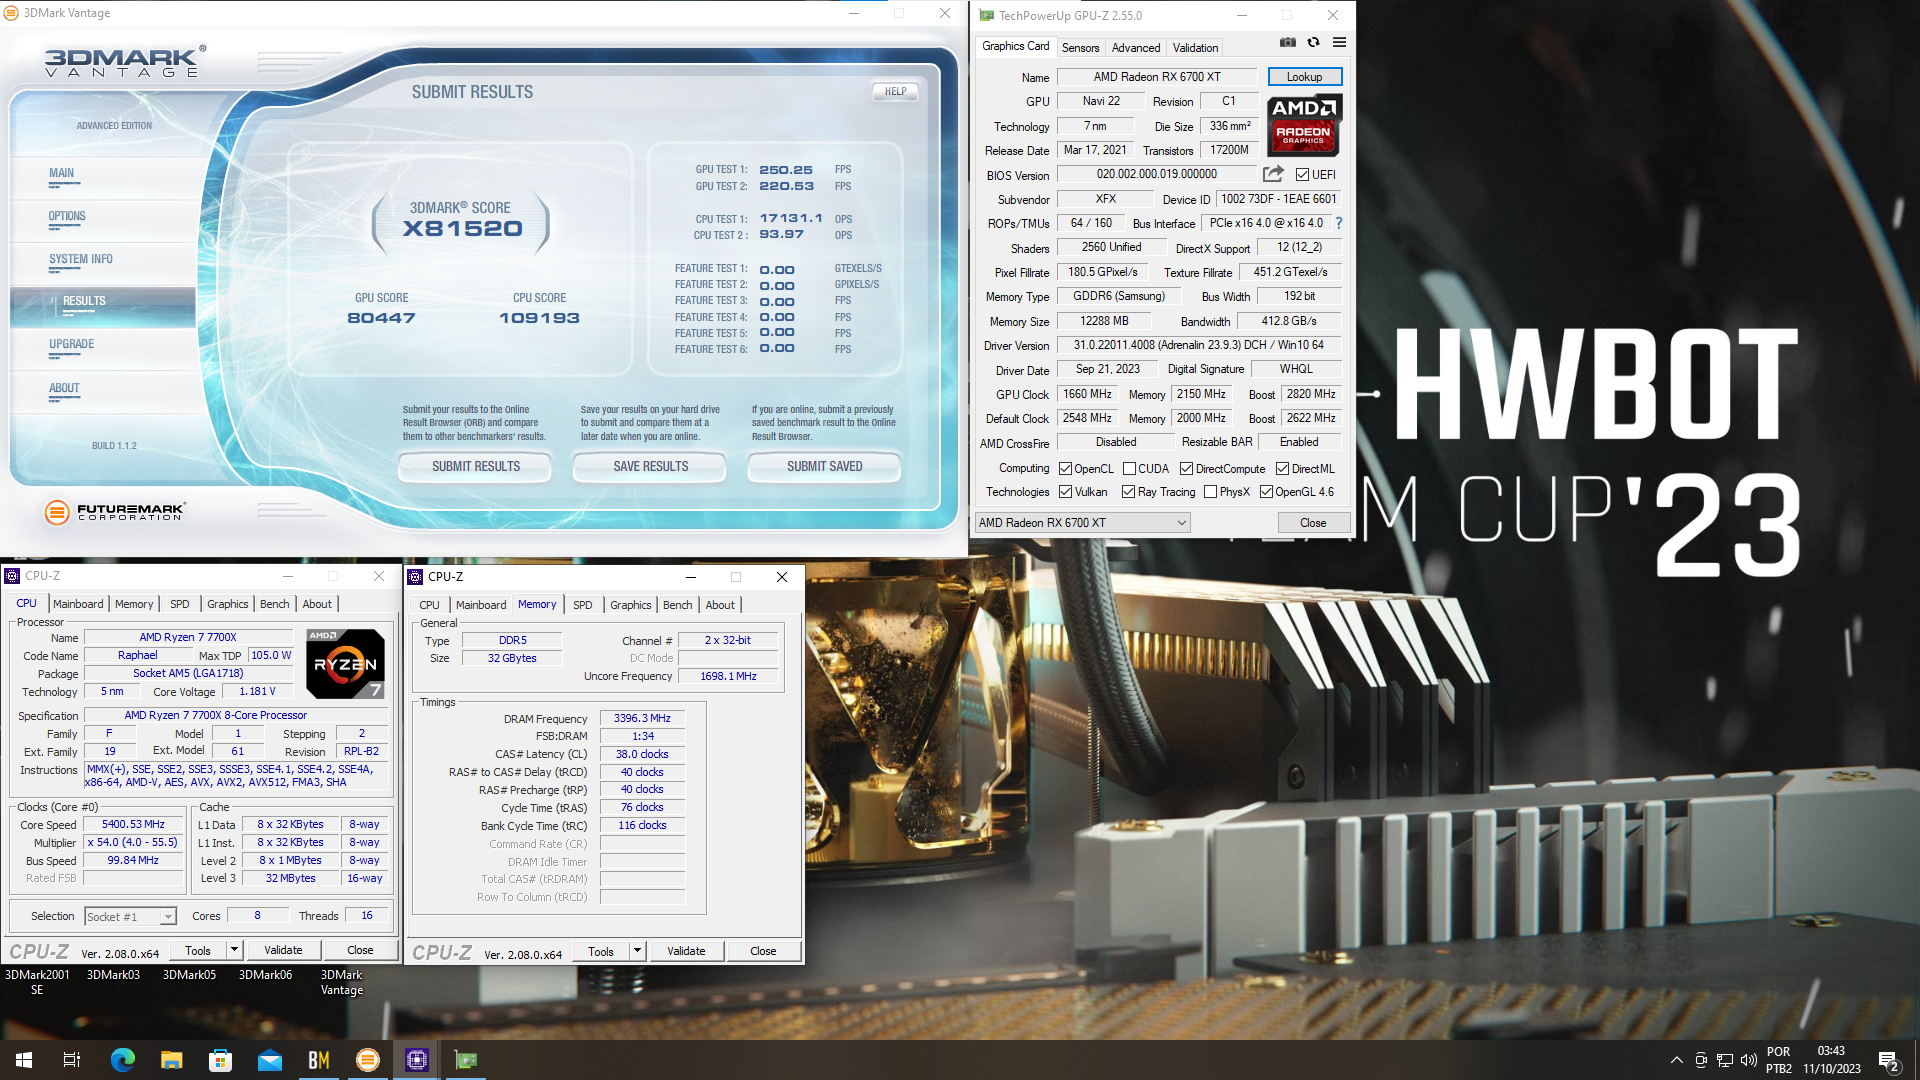Open the GPU selector dropdown in GPU-Z

pos(1083,523)
